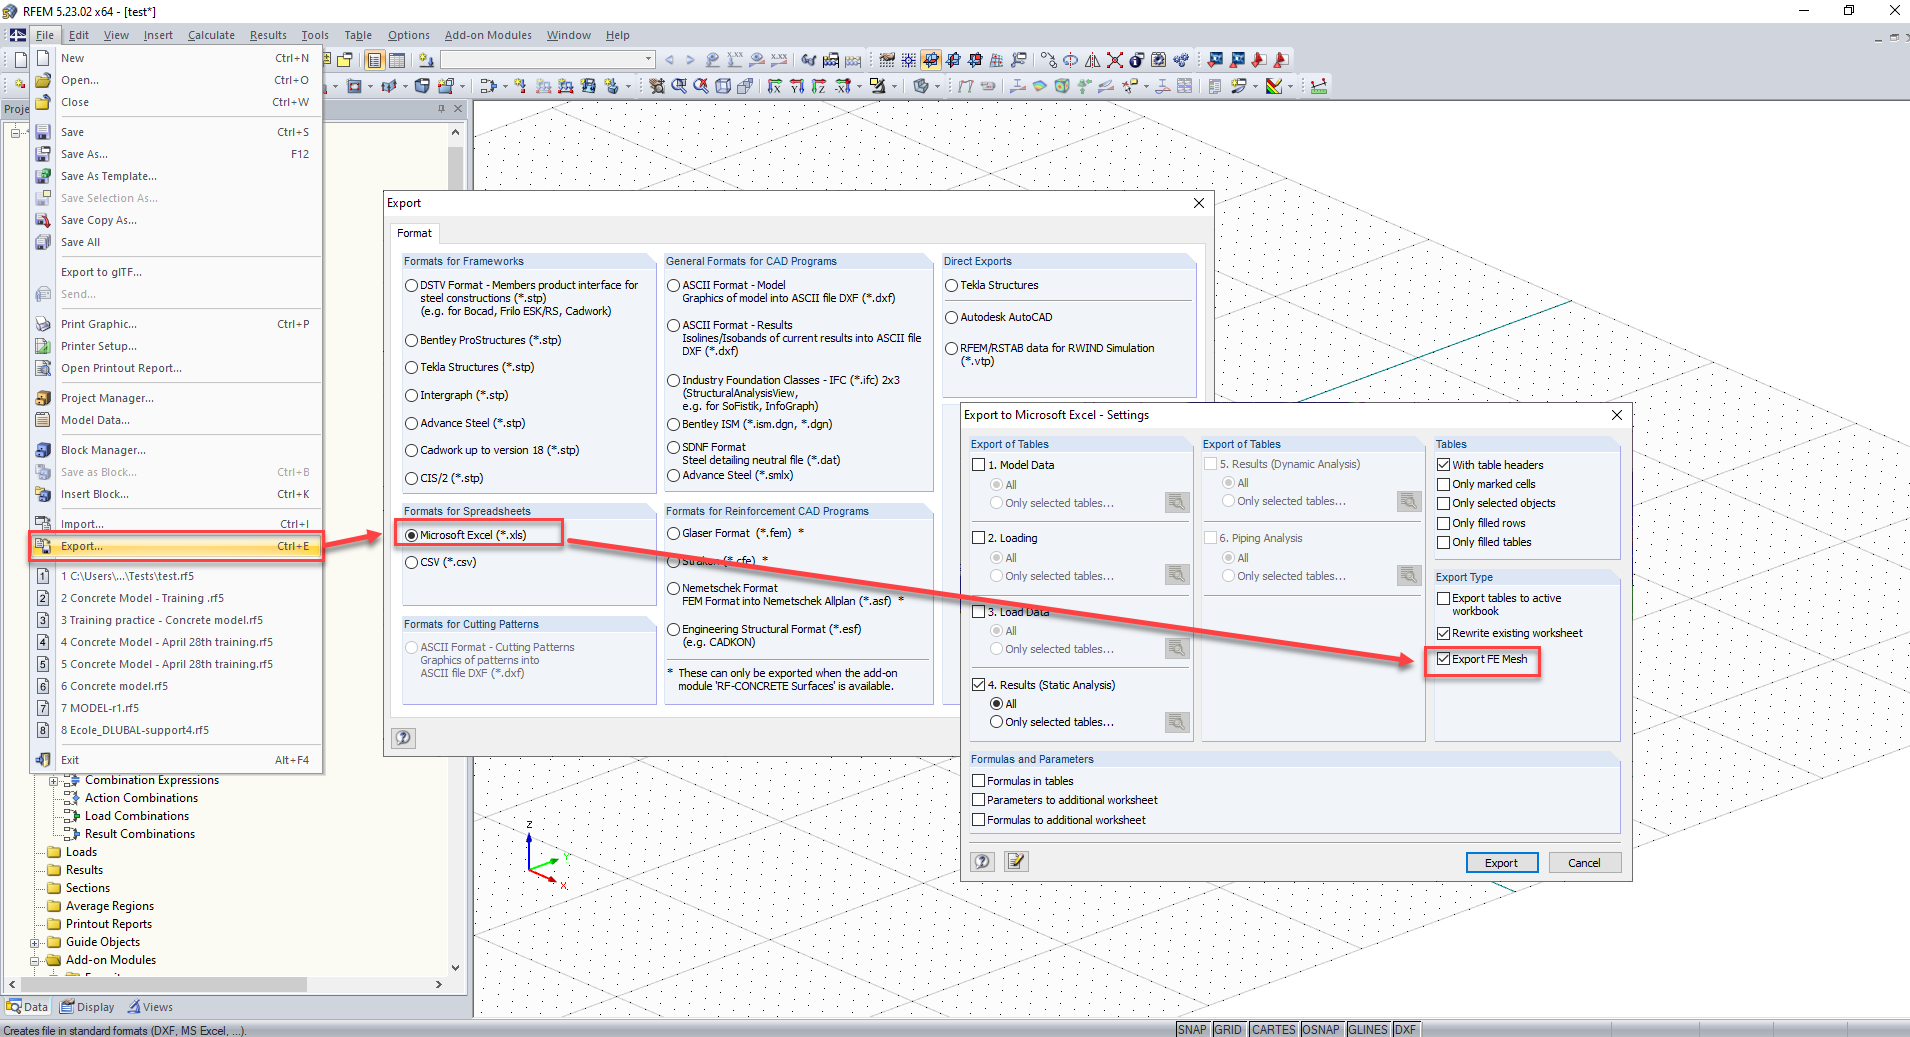1910x1037 pixels.
Task: Click the results diagram icon at toolbar end
Action: point(1319,86)
